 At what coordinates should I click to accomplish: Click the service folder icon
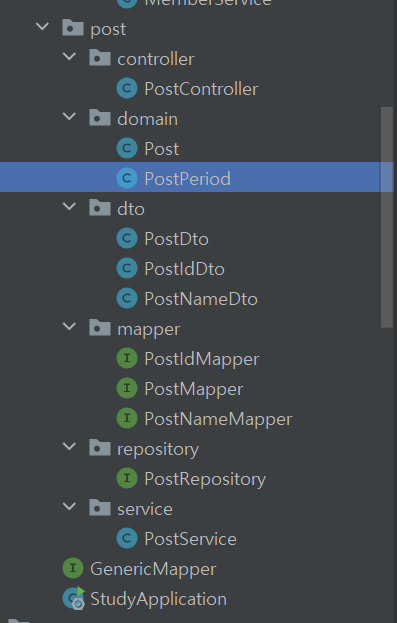coord(100,508)
